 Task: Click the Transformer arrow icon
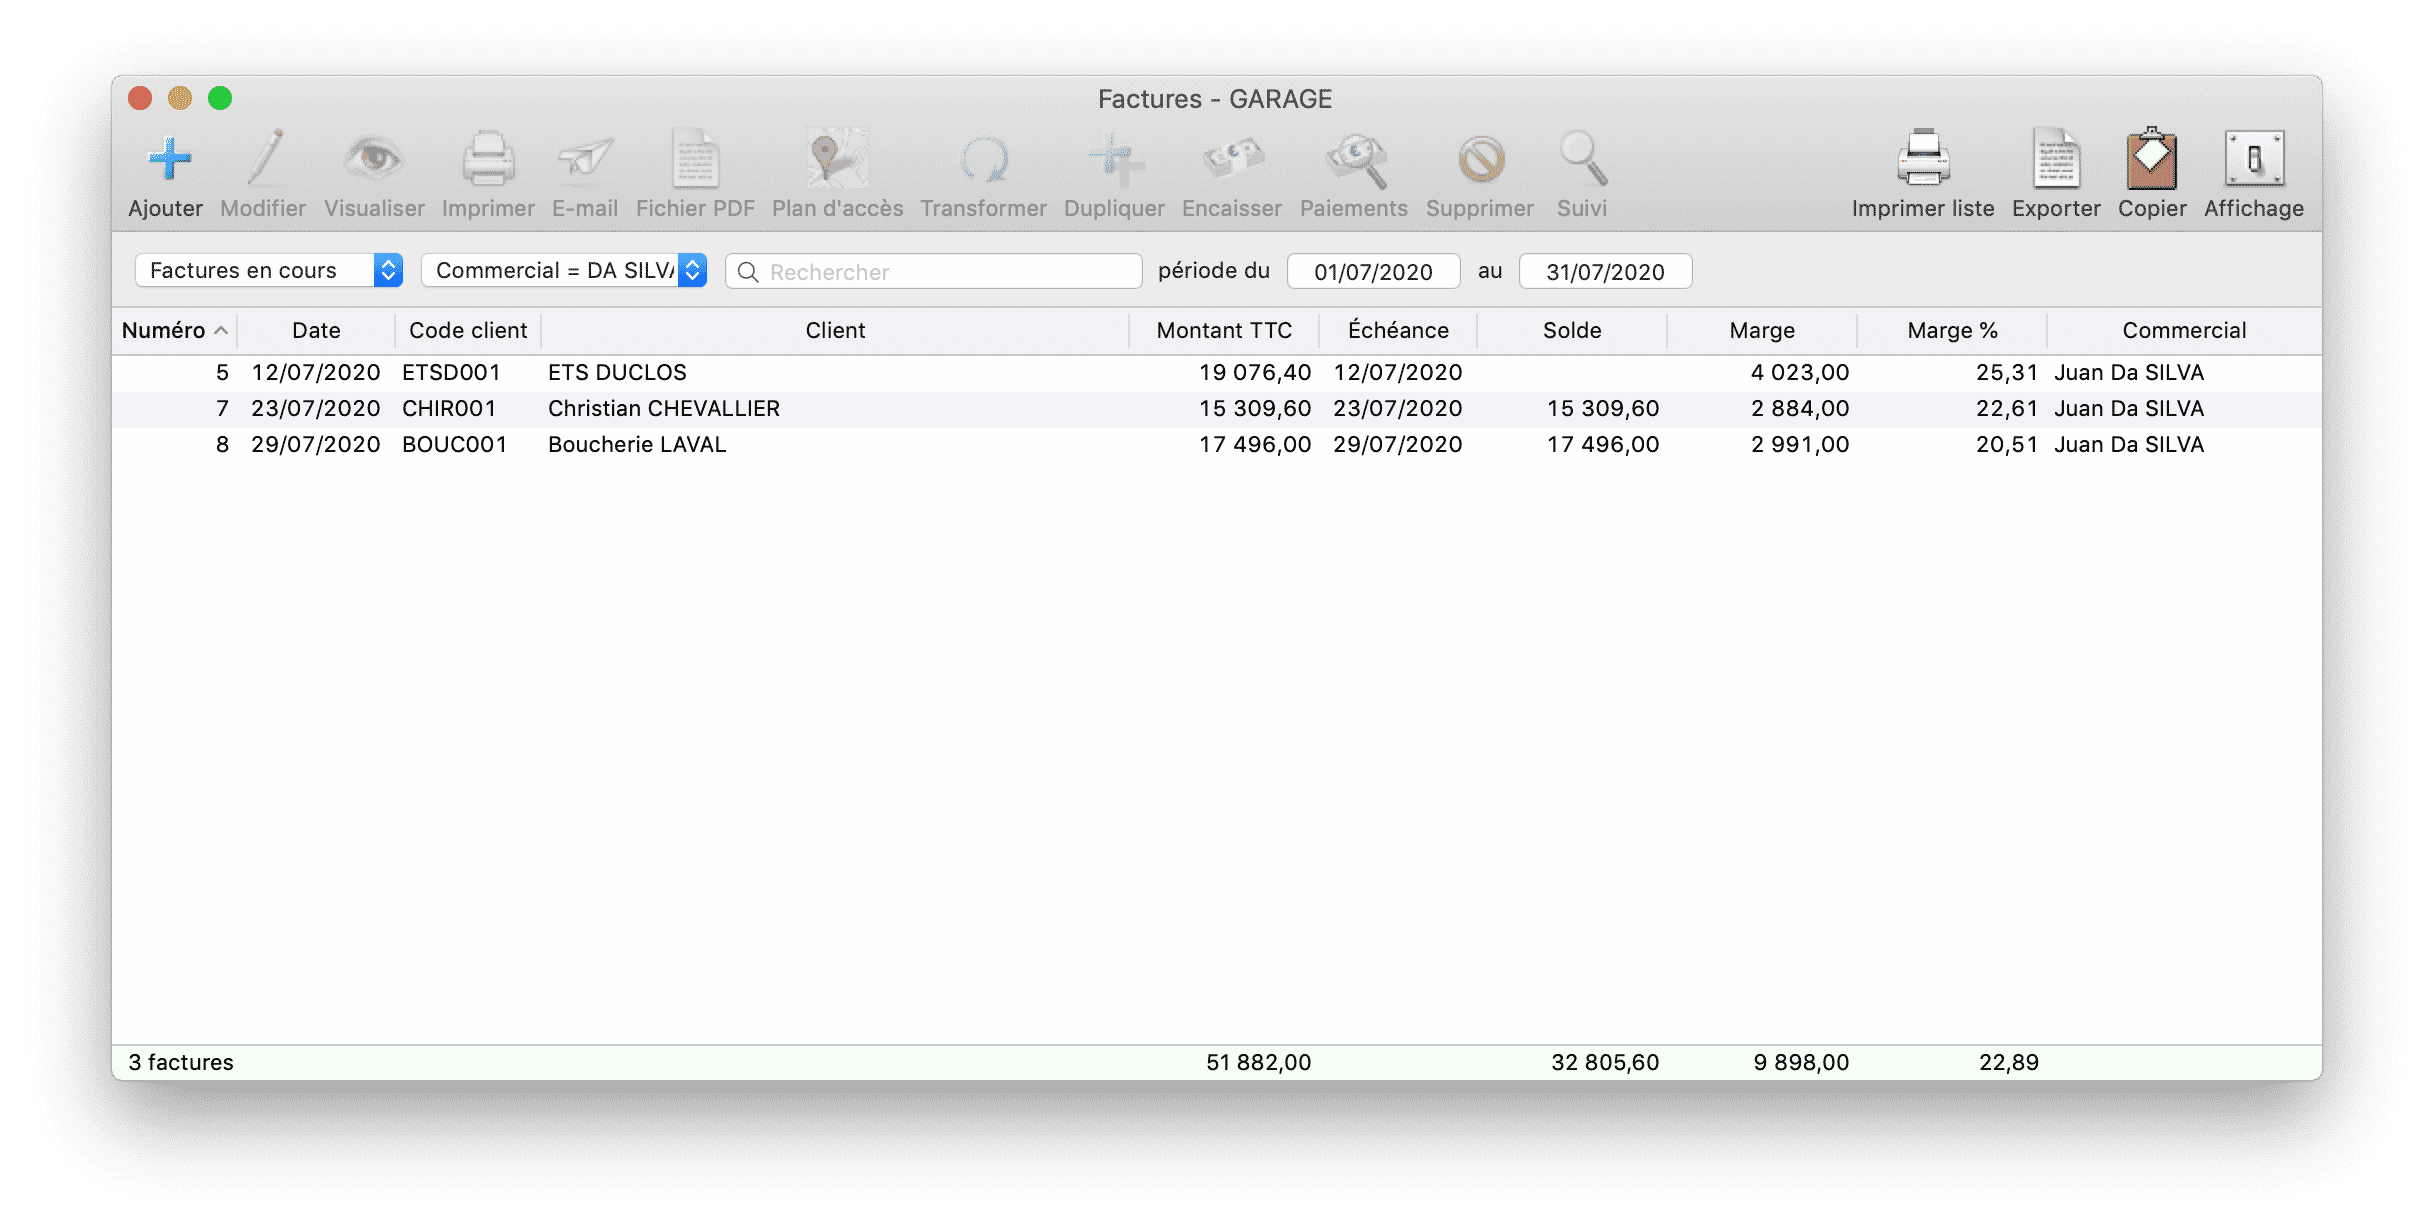[x=983, y=160]
